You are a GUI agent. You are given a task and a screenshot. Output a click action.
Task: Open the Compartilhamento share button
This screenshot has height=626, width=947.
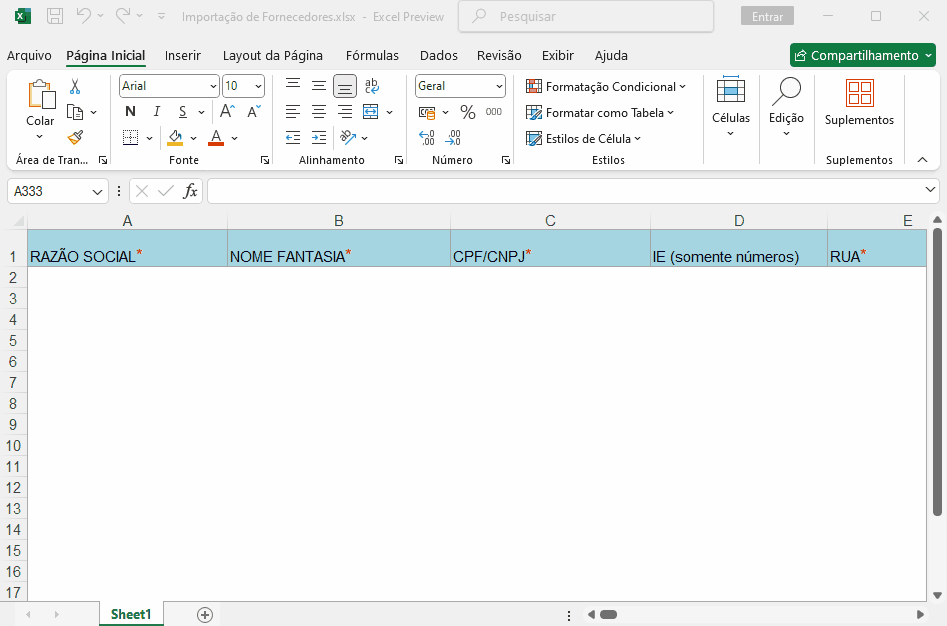(863, 56)
